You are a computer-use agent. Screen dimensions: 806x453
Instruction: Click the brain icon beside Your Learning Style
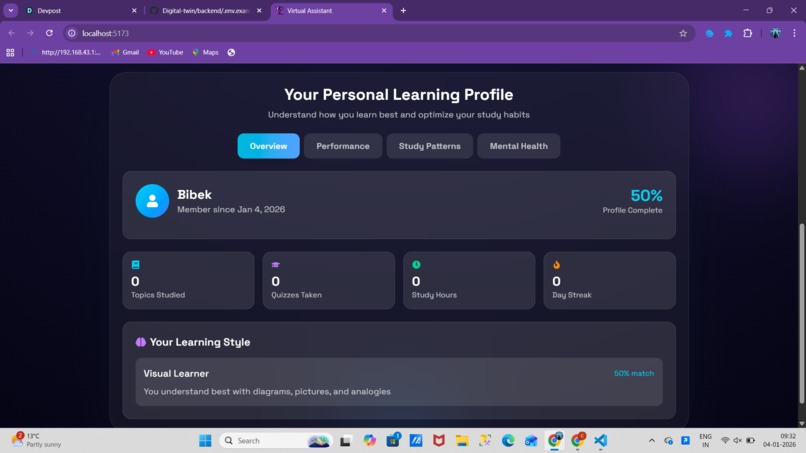pos(140,342)
